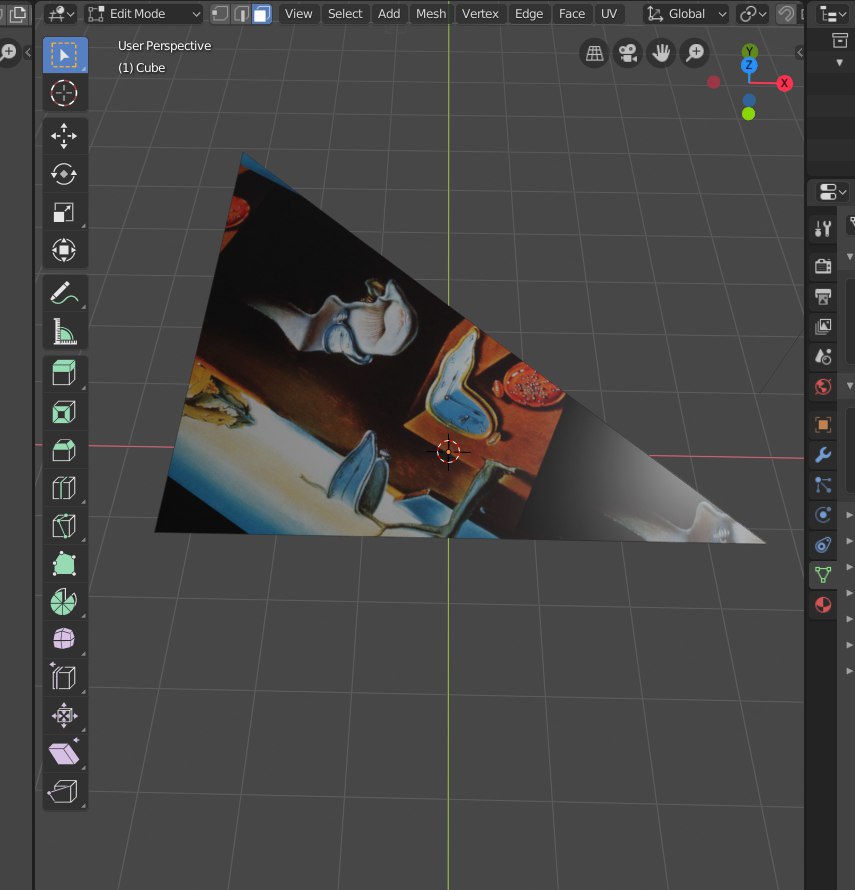
Task: Open the outliner filter dropdown arrow
Action: [x=840, y=62]
